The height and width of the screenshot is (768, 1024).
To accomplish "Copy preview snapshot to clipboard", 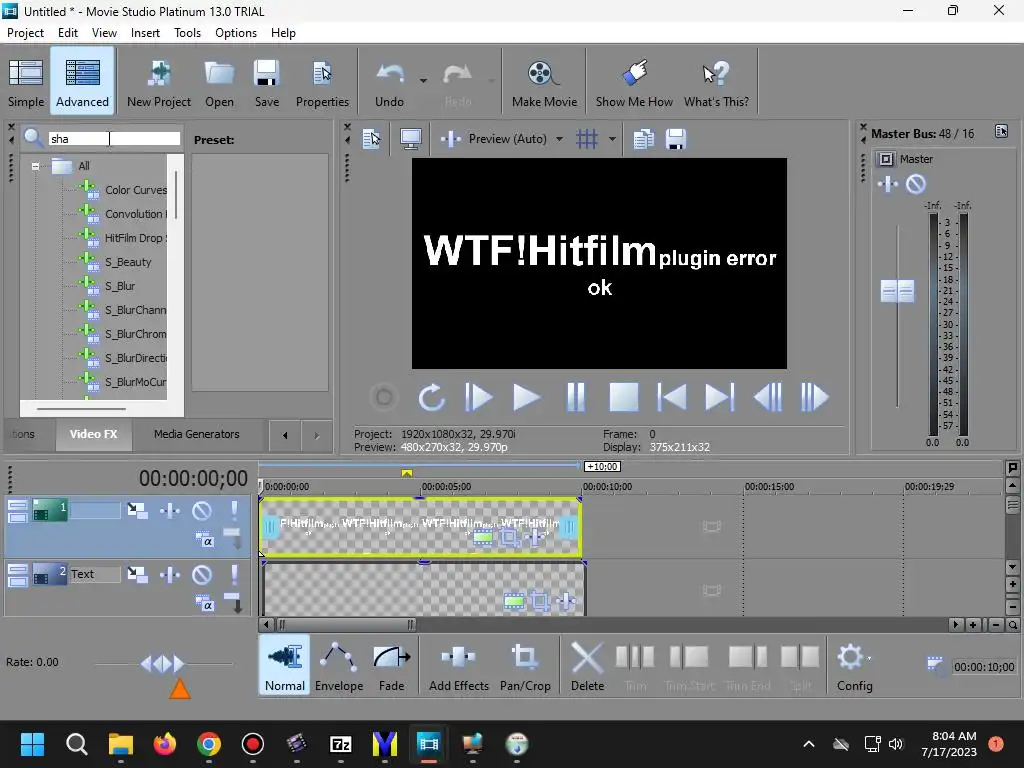I will click(x=643, y=138).
